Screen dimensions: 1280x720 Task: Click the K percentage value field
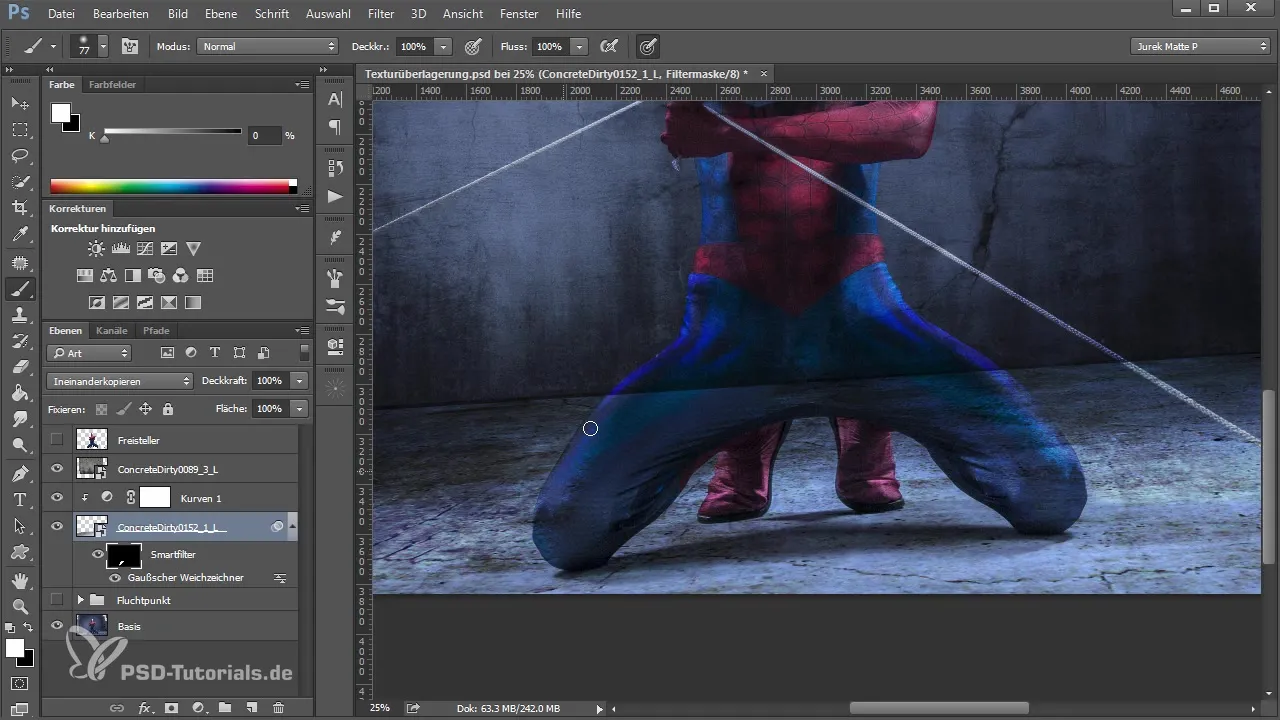pyautogui.click(x=263, y=135)
